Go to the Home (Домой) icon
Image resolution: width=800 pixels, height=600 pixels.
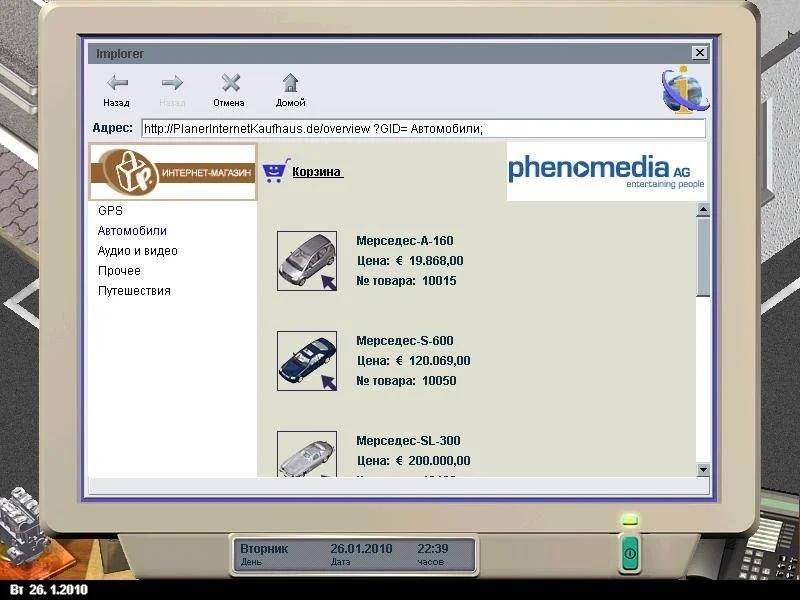click(290, 84)
